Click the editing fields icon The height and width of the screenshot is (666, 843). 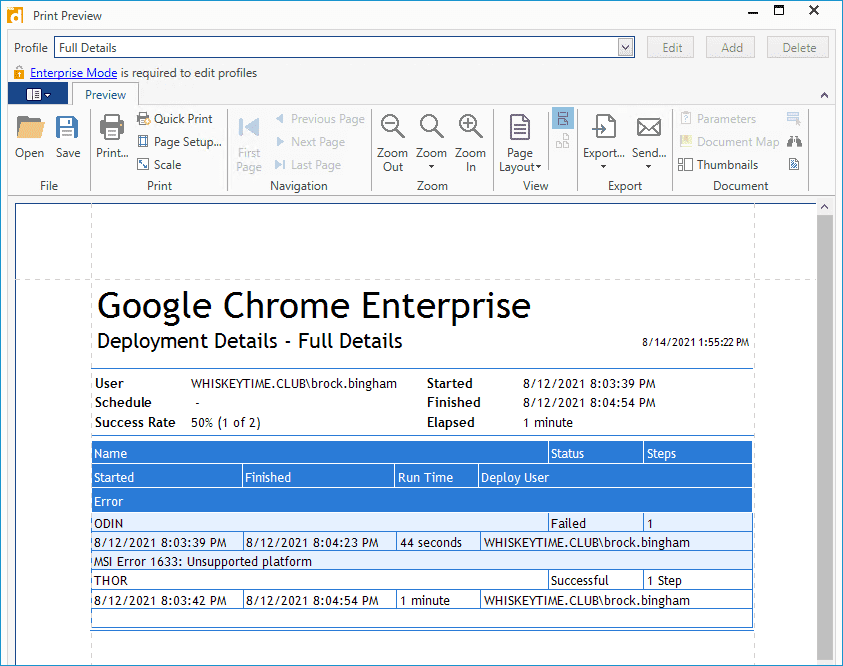point(794,118)
